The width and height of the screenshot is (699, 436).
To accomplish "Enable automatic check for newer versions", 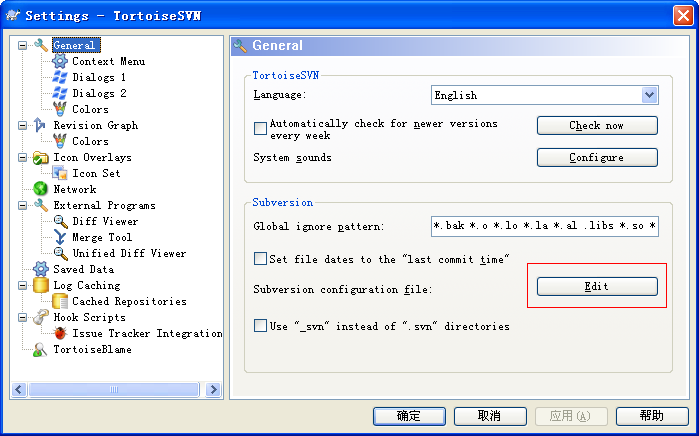I will click(x=260, y=129).
